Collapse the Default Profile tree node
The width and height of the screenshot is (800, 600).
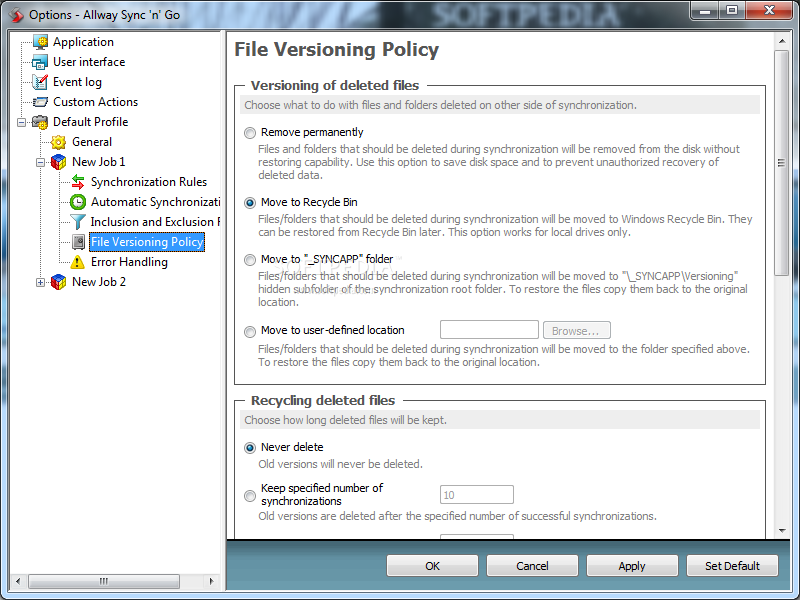tap(21, 122)
